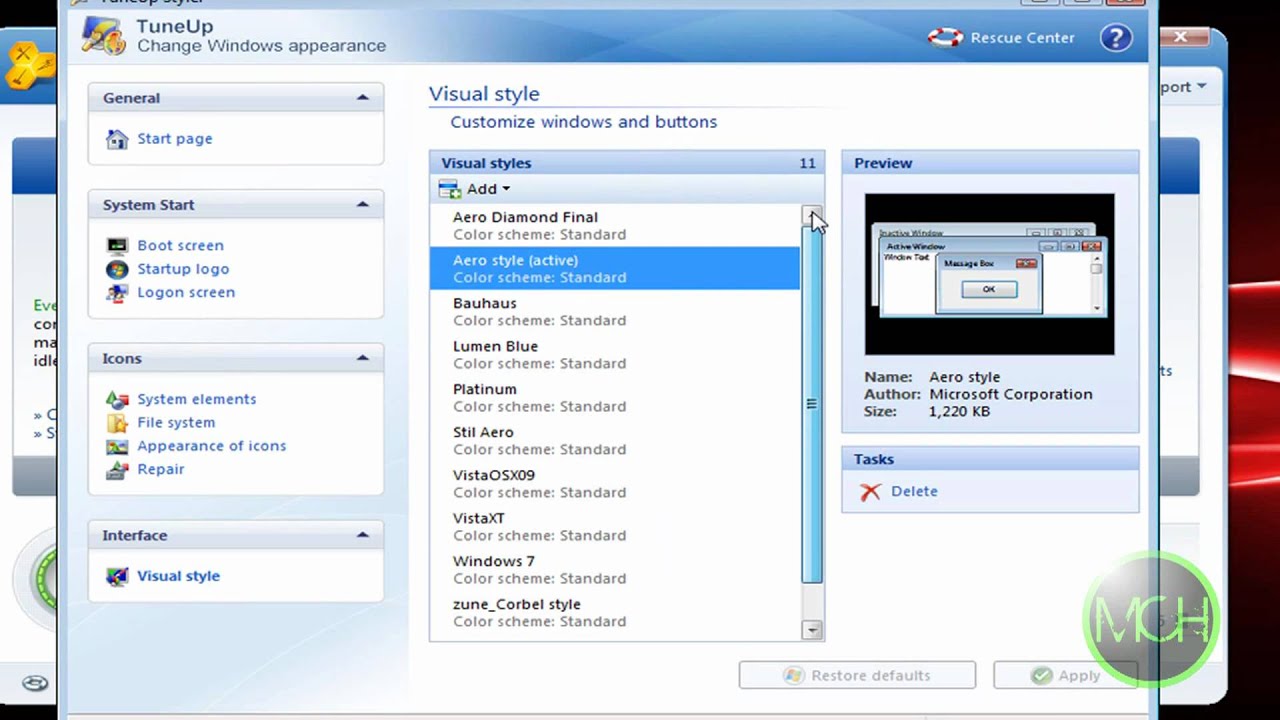The image size is (1280, 720).
Task: Select the Startup logo option
Action: [x=183, y=268]
